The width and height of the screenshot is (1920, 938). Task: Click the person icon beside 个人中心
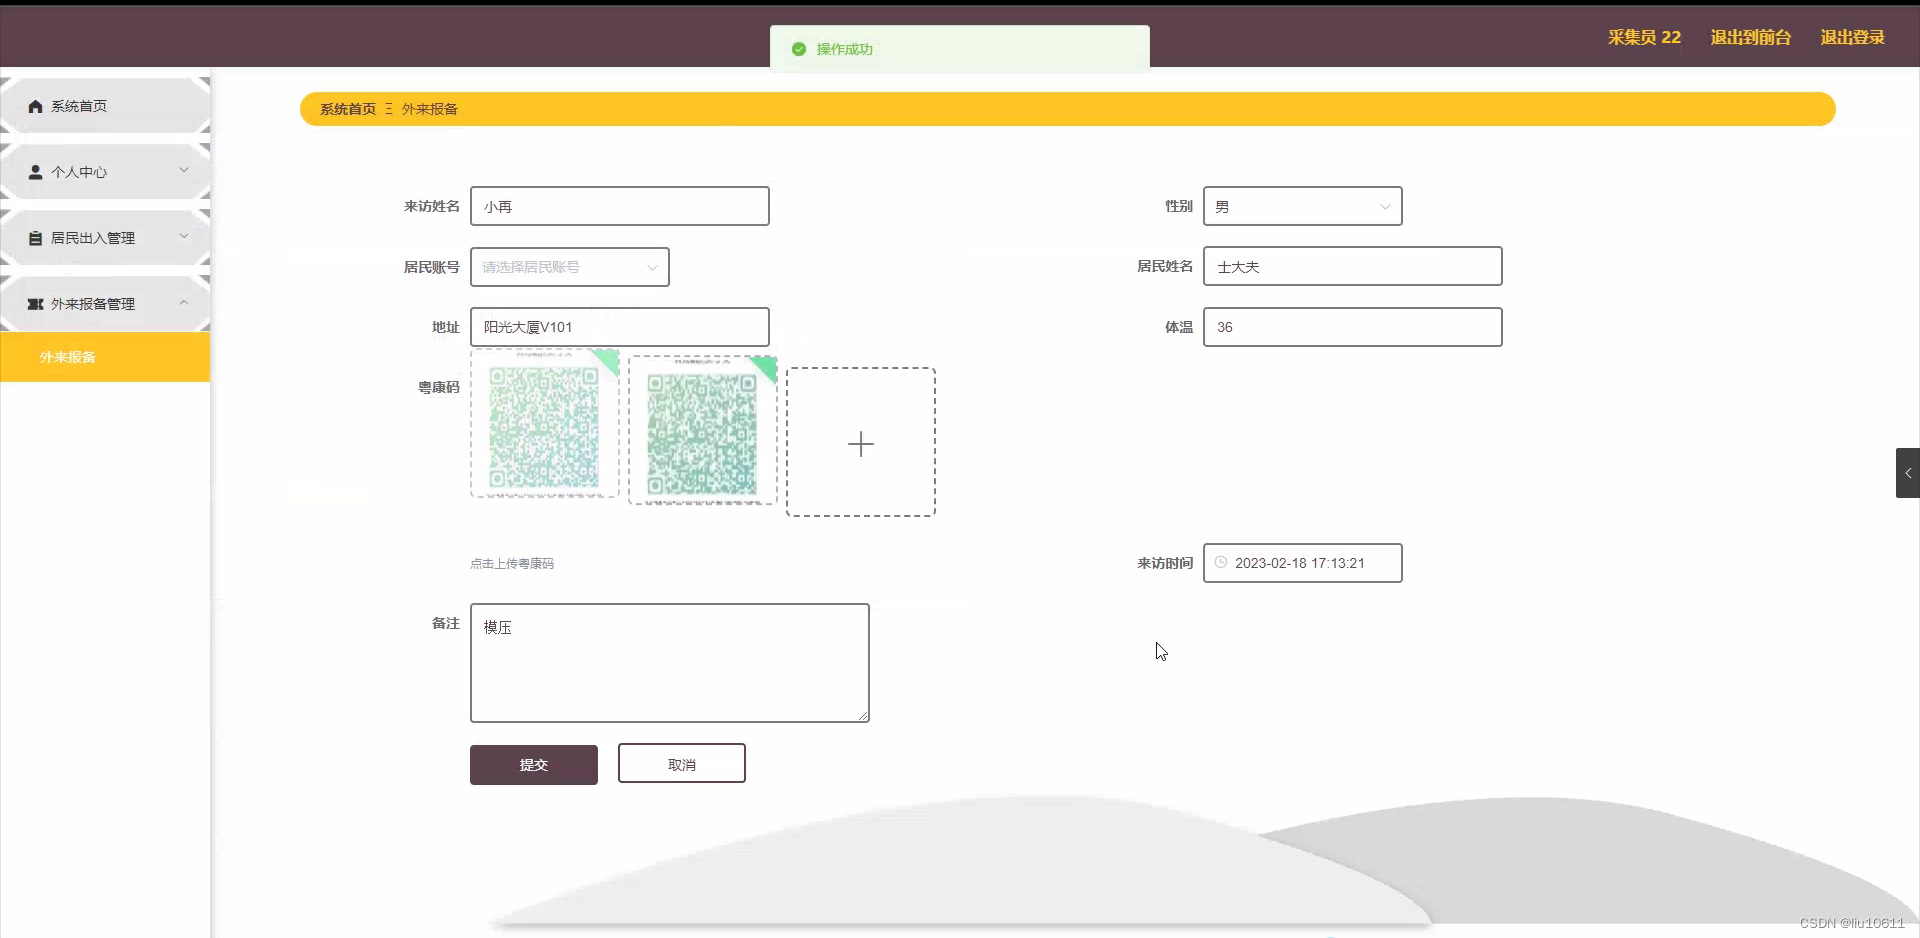click(35, 172)
